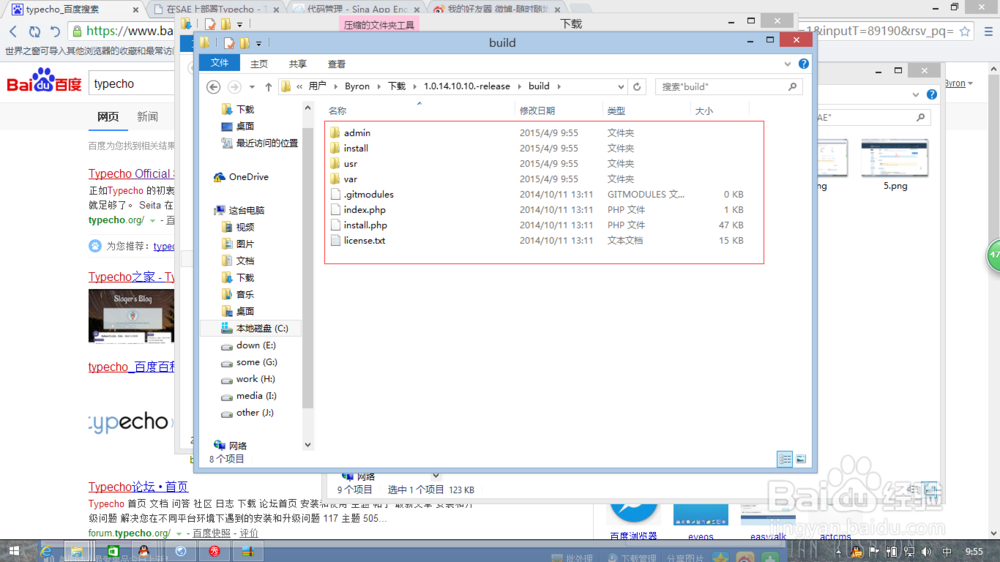1000x562 pixels.
Task: Click volume icon in system tray
Action: [927, 552]
